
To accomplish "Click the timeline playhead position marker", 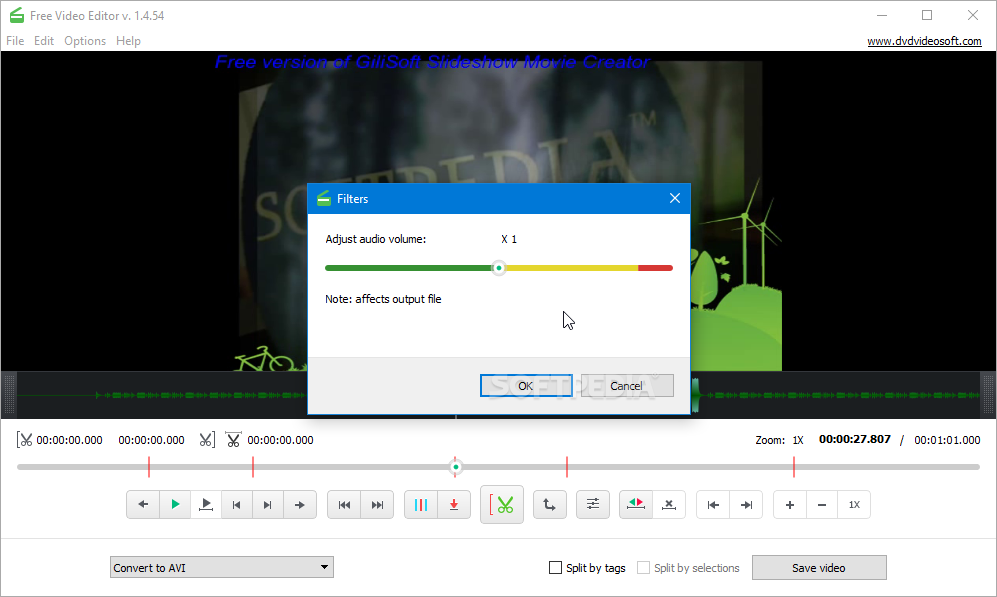I will point(455,467).
